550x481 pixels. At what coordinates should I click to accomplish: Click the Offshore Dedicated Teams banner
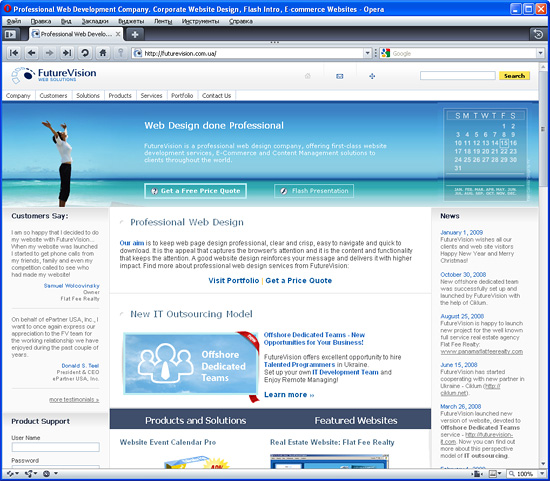coord(191,363)
